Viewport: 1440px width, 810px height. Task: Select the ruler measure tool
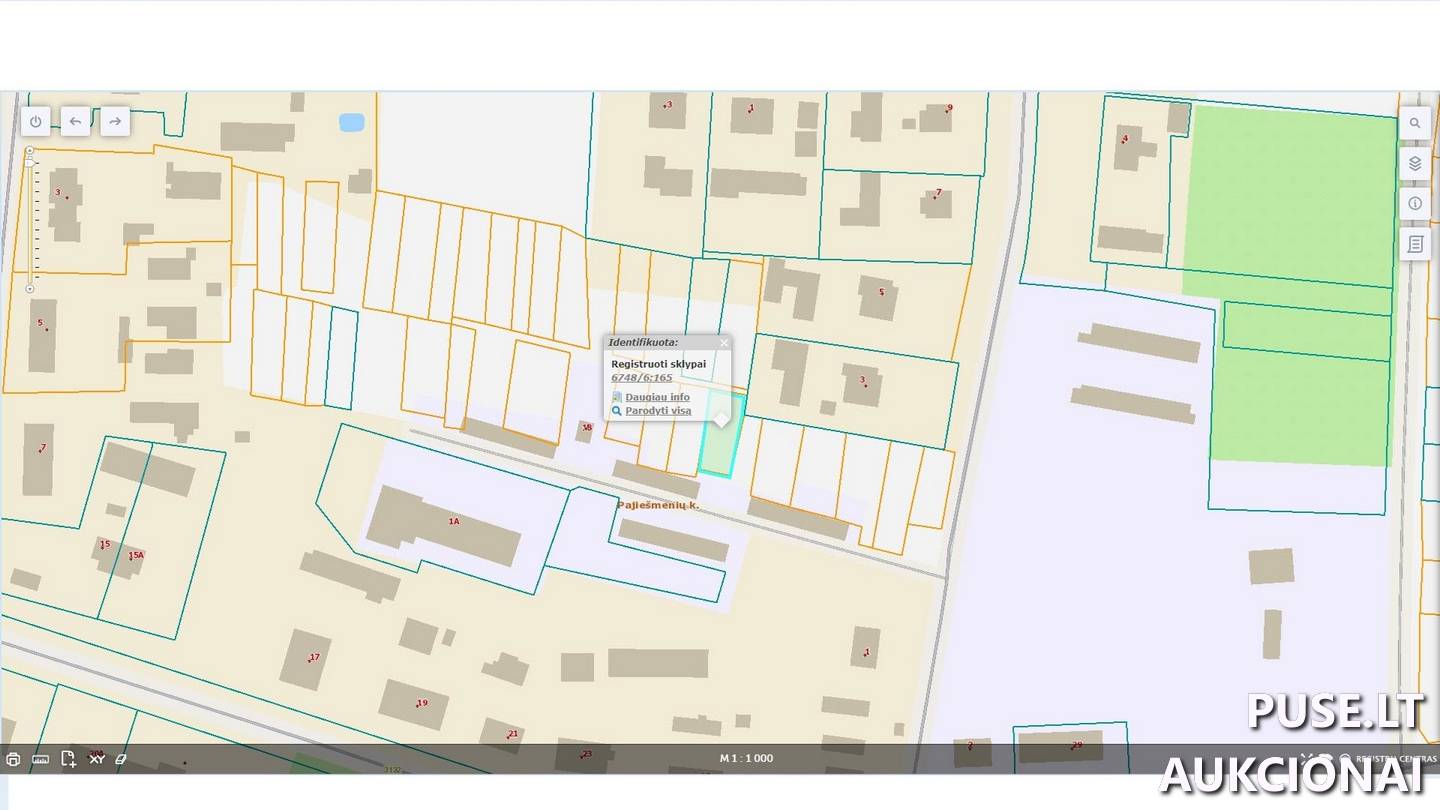pyautogui.click(x=41, y=759)
